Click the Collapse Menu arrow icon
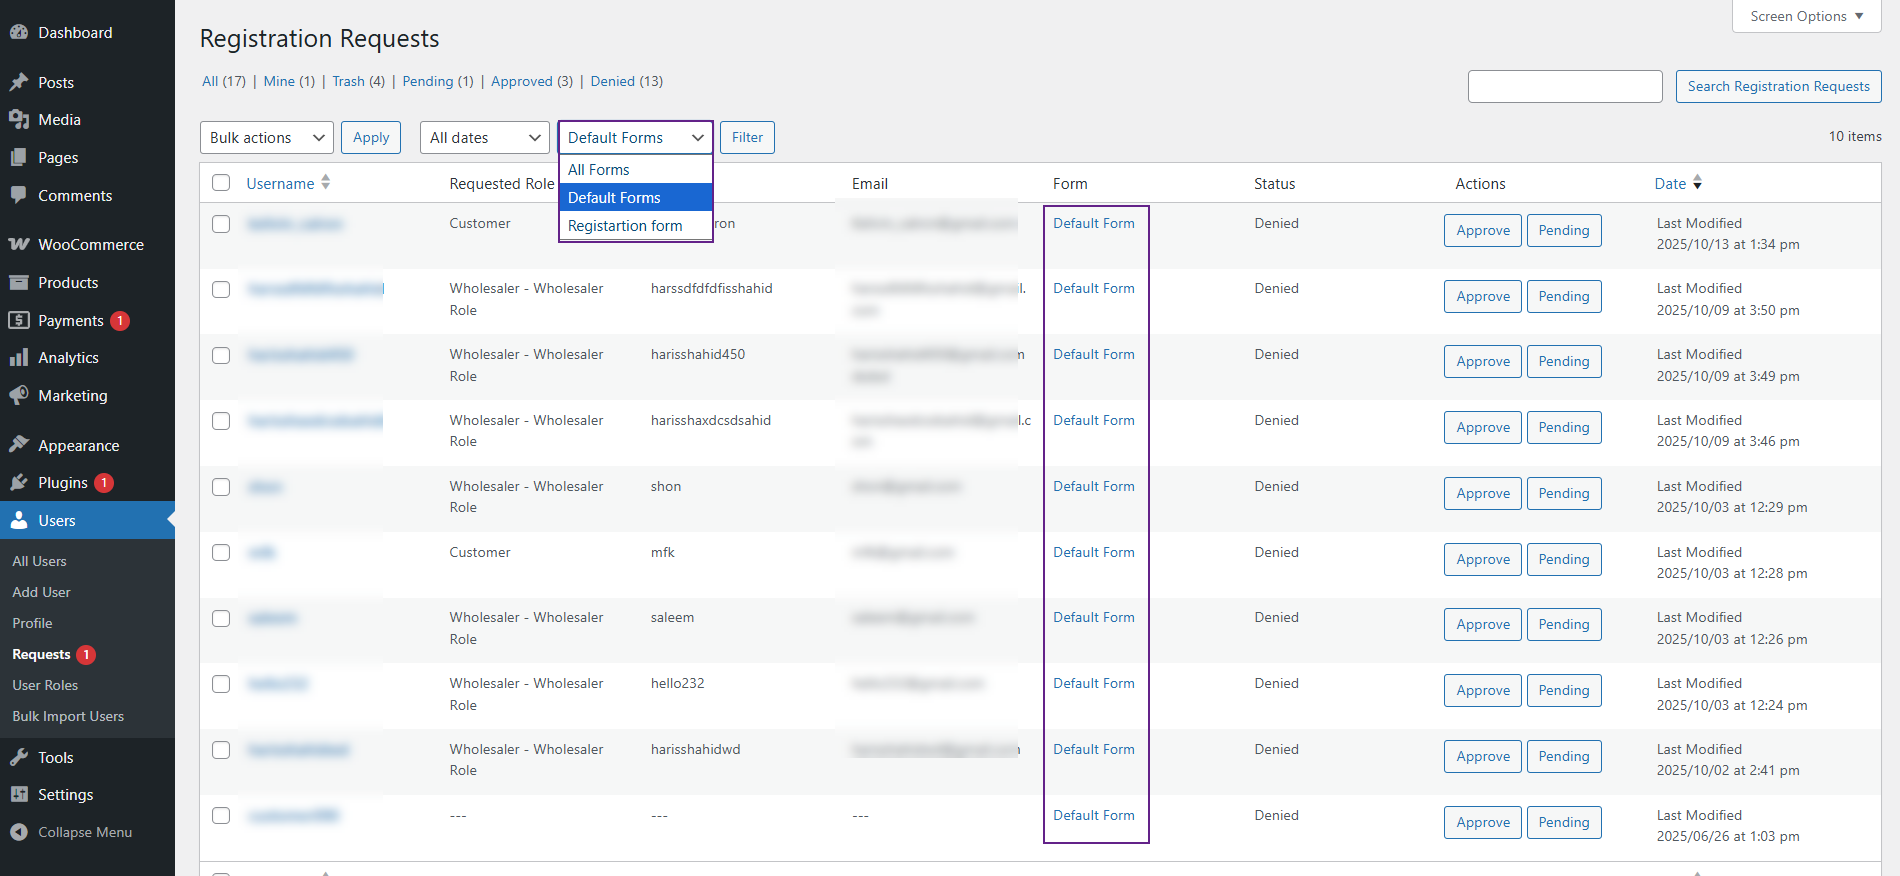The width and height of the screenshot is (1900, 876). pyautogui.click(x=18, y=832)
